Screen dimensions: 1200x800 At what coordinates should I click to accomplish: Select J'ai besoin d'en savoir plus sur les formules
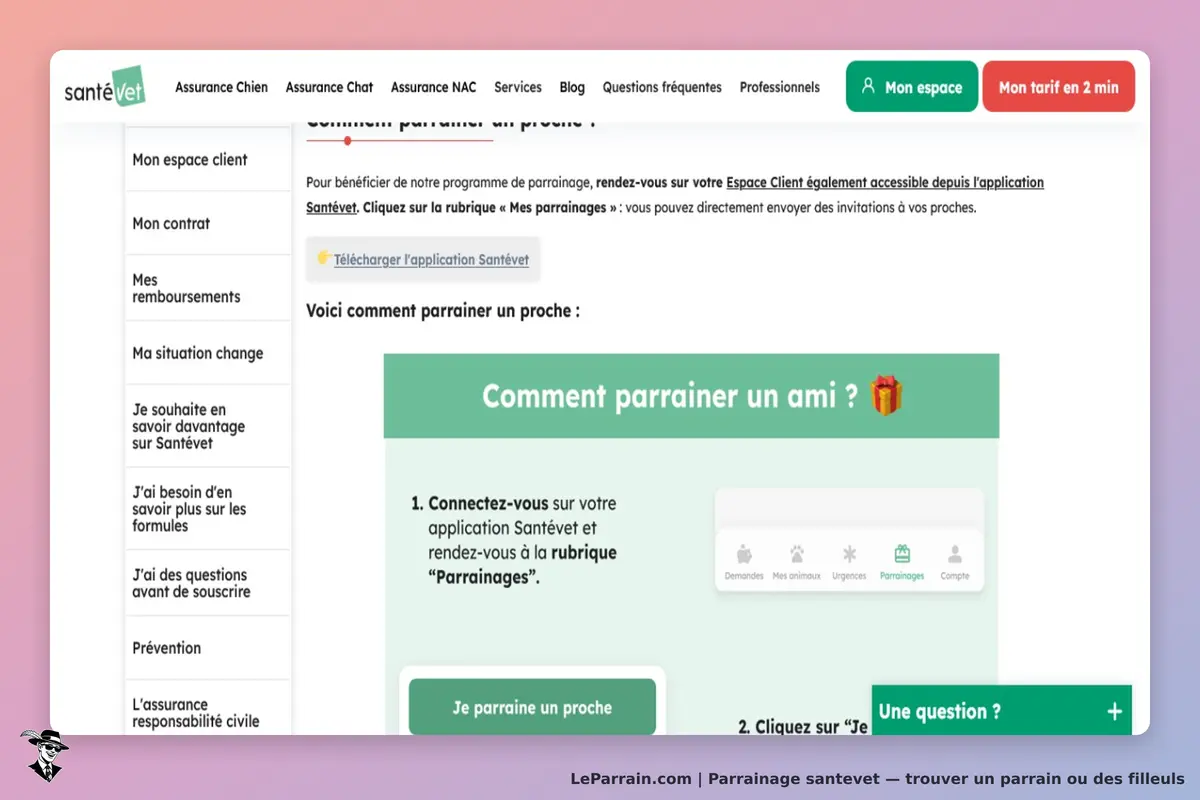(x=208, y=509)
